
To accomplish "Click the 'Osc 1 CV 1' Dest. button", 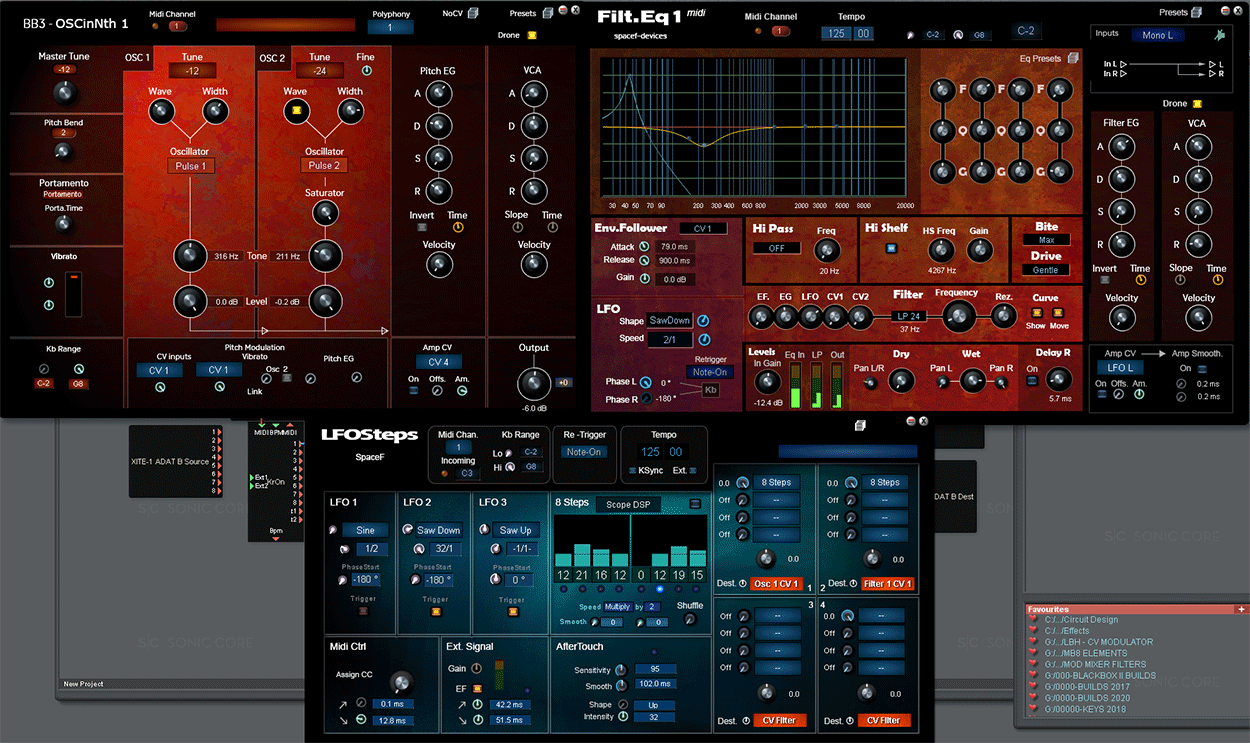I will tap(777, 583).
